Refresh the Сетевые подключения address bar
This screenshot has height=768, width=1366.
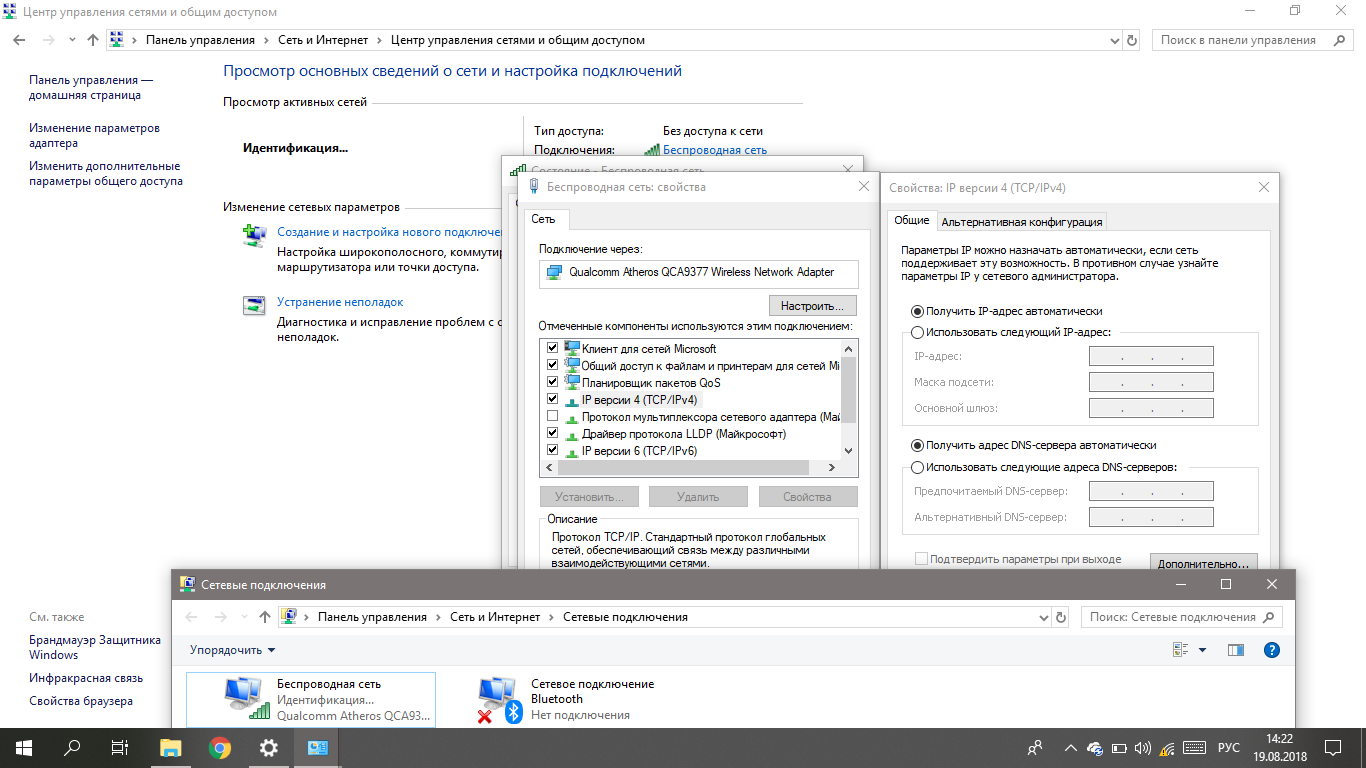tap(1061, 617)
